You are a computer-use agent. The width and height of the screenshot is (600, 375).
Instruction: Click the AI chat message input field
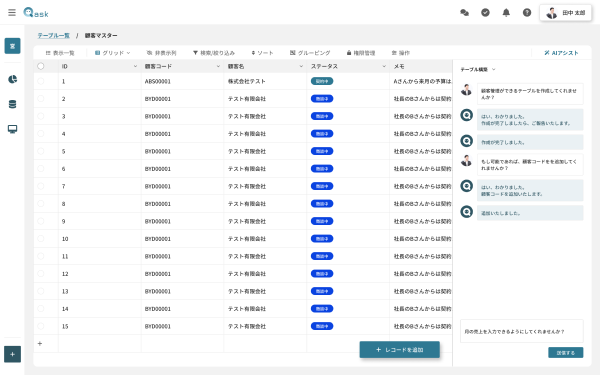[x=522, y=331]
